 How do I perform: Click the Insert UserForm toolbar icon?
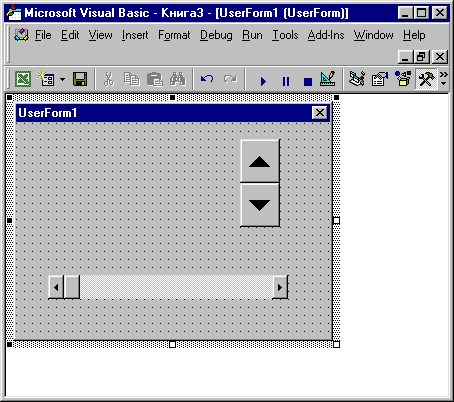[x=46, y=79]
